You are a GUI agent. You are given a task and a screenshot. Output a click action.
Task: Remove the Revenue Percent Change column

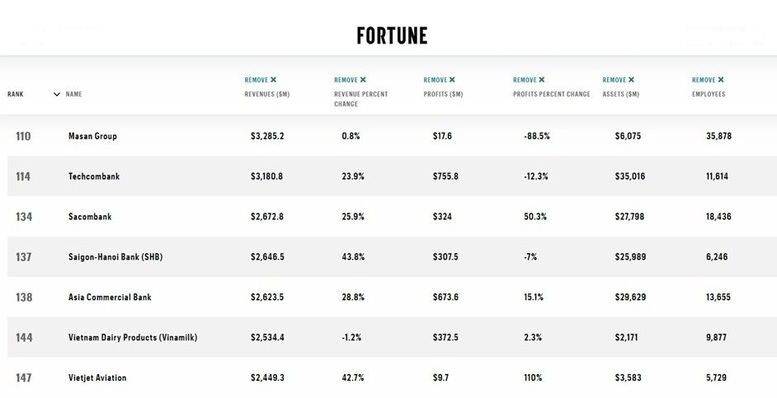pos(350,80)
